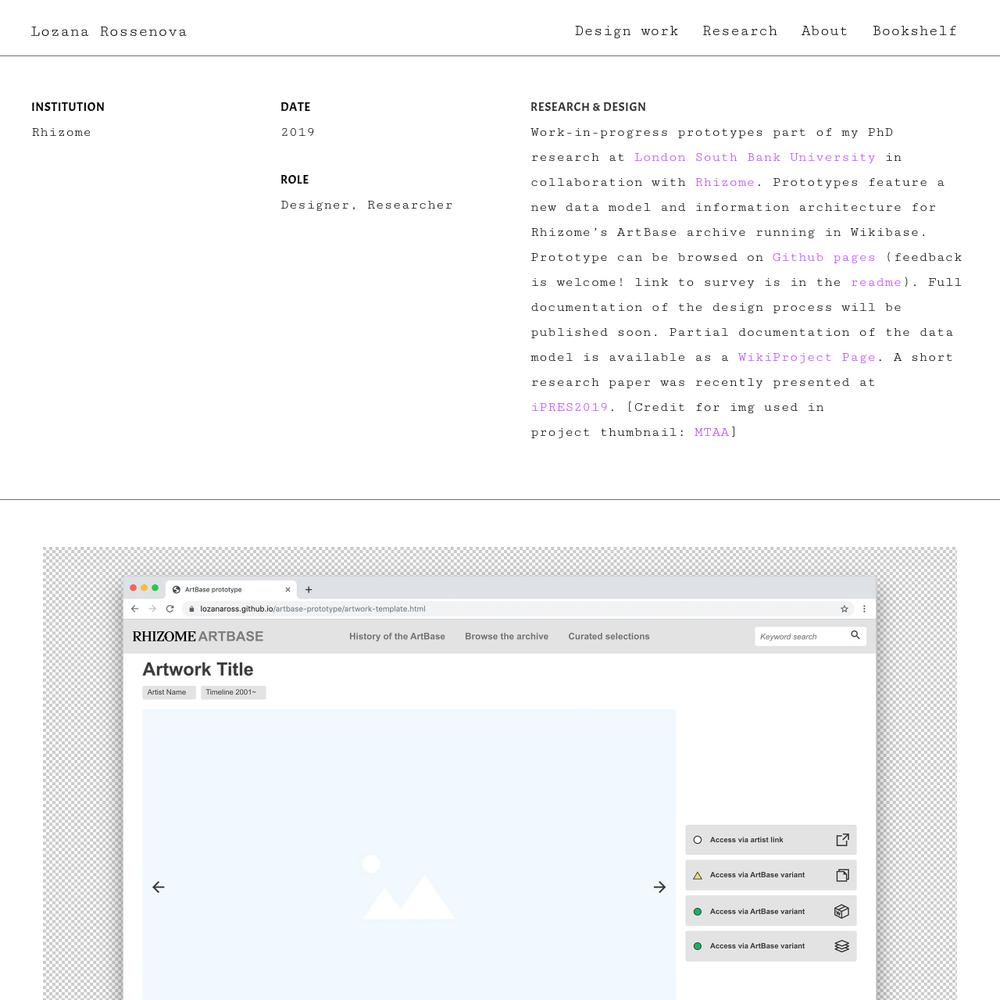
Task: Open a new browser tab with plus icon
Action: point(309,589)
